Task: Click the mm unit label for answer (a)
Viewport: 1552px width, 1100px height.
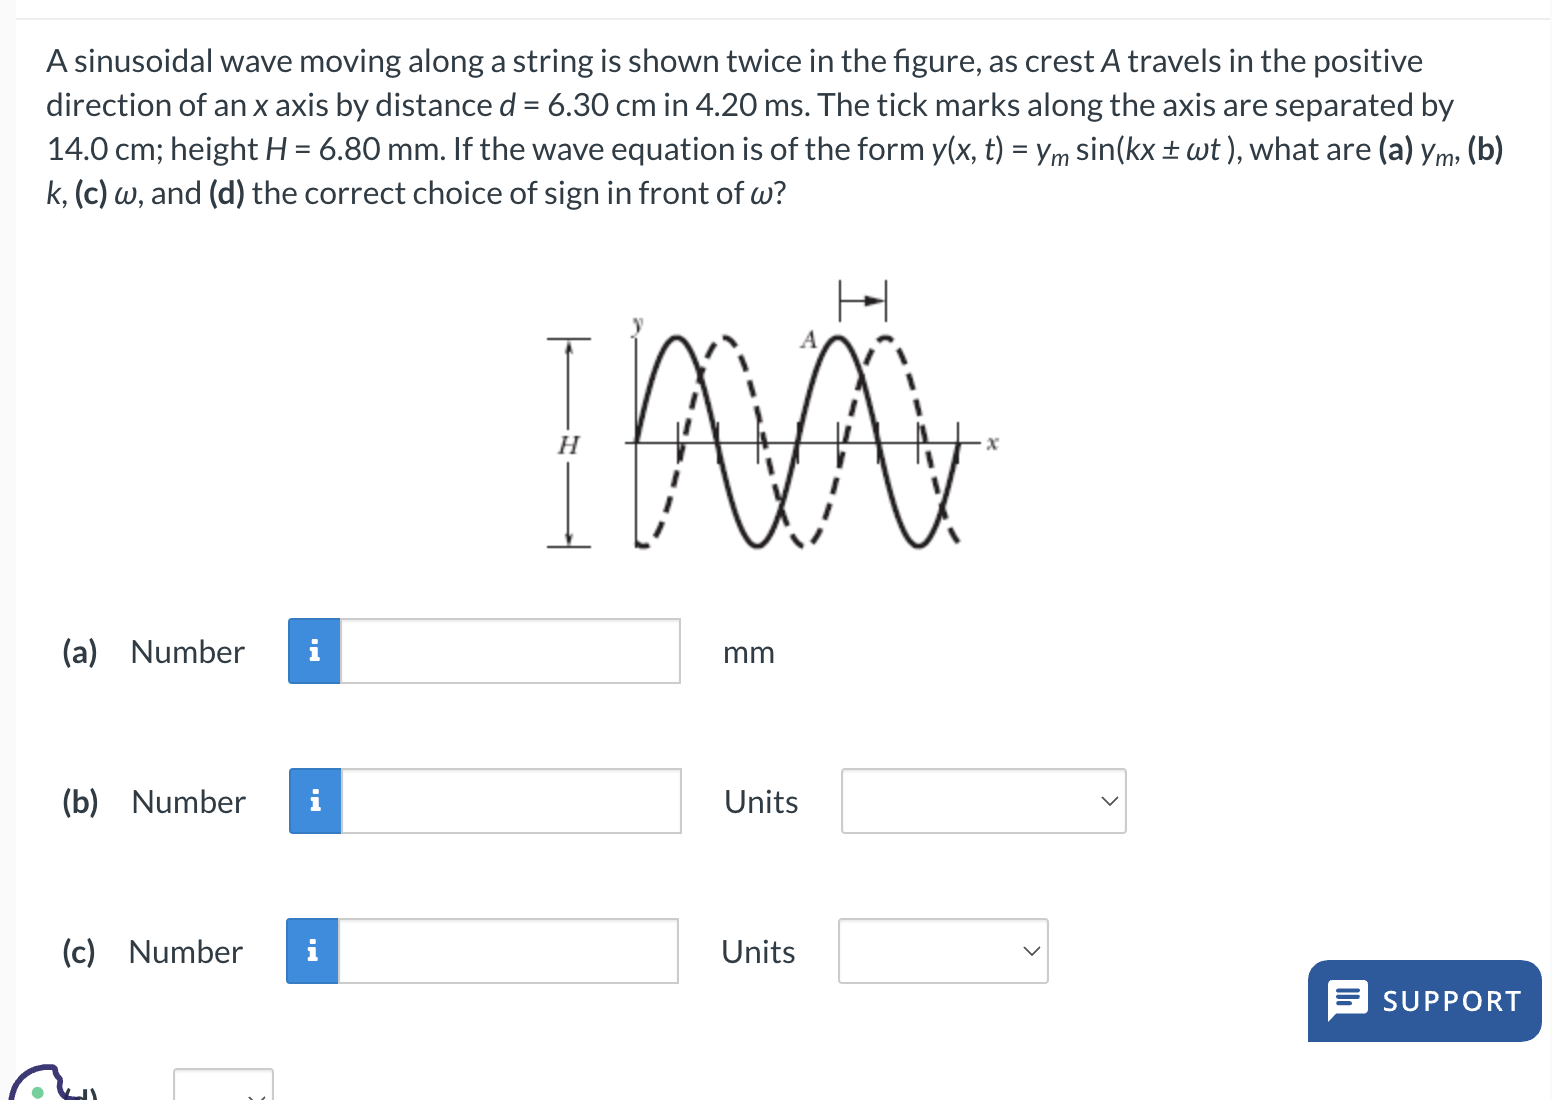Action: (x=748, y=652)
